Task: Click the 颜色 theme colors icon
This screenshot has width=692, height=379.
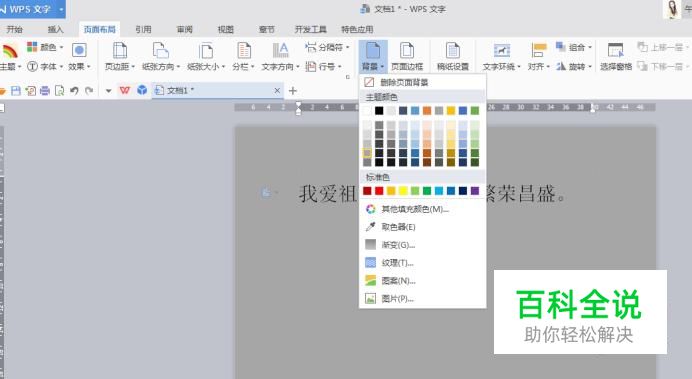Action: [32, 47]
